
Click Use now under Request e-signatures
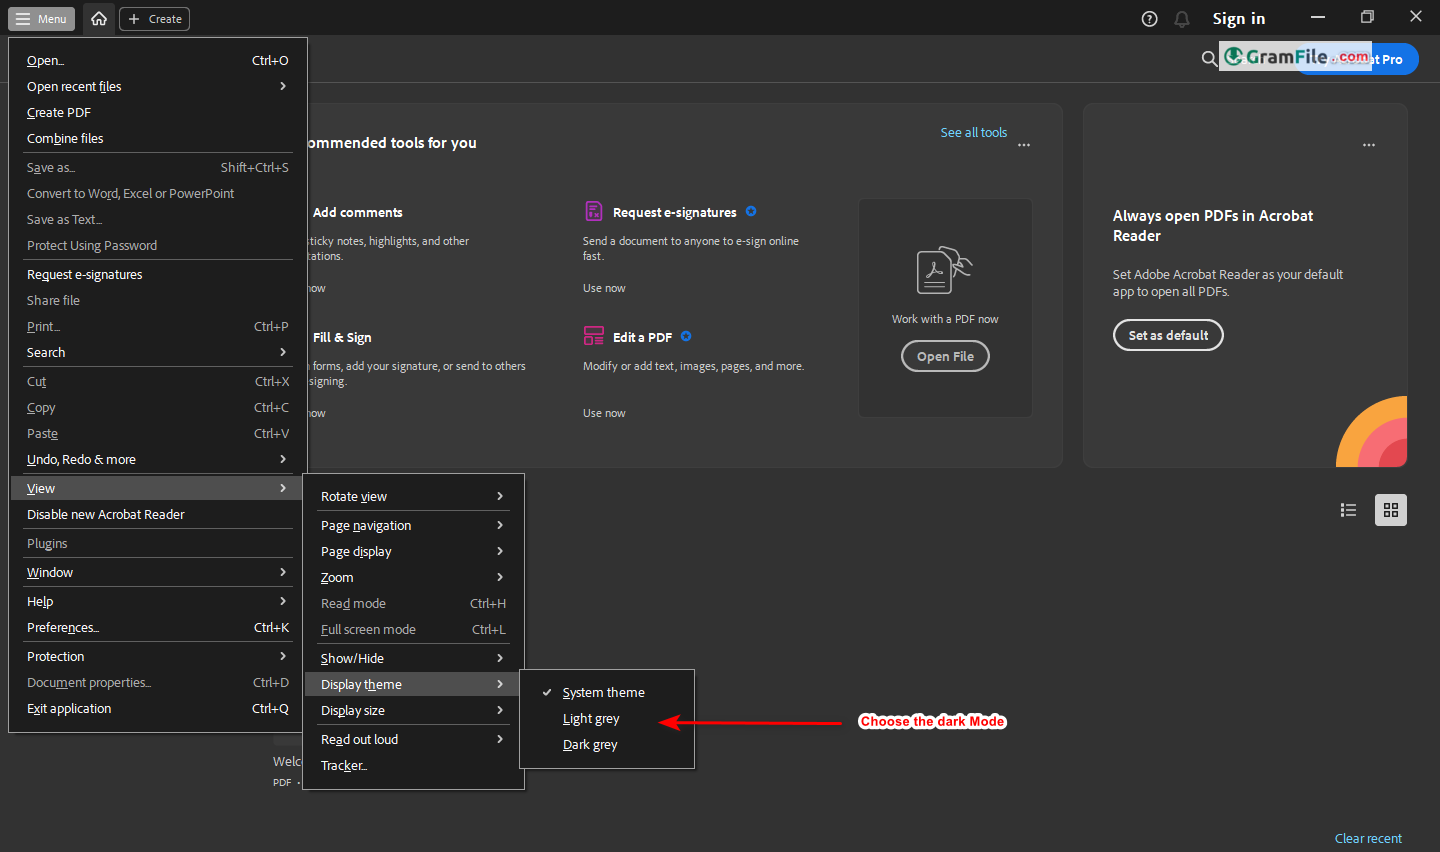pos(604,288)
